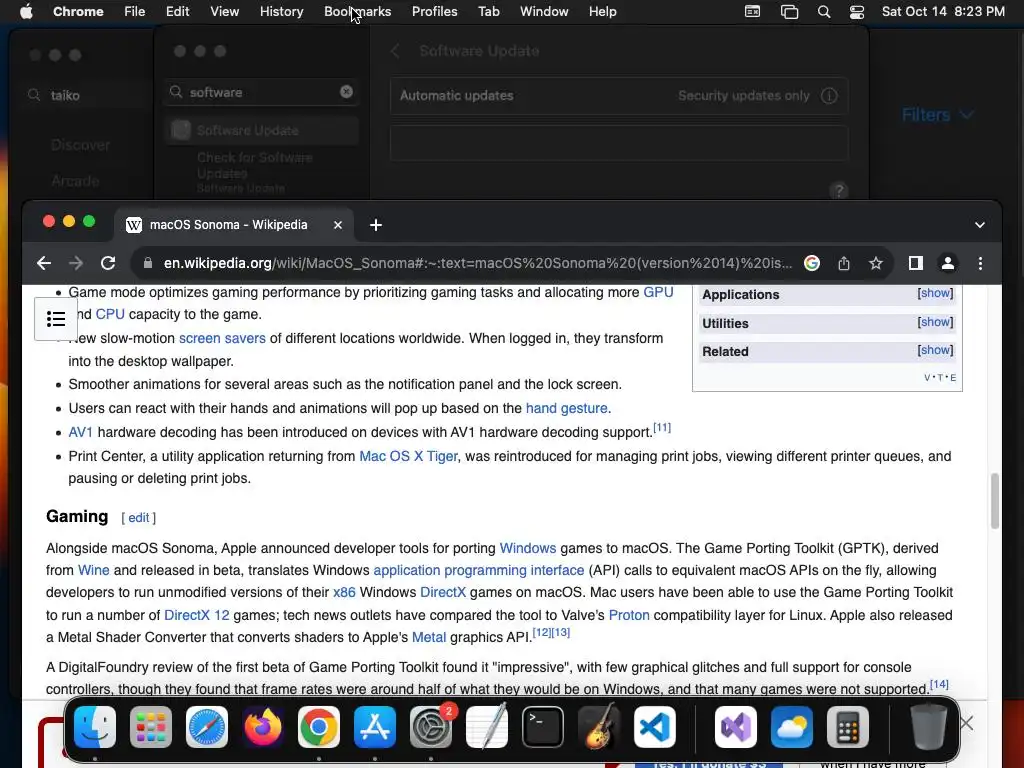Image resolution: width=1024 pixels, height=768 pixels.
Task: Open Calculator from the Dock
Action: click(x=848, y=727)
